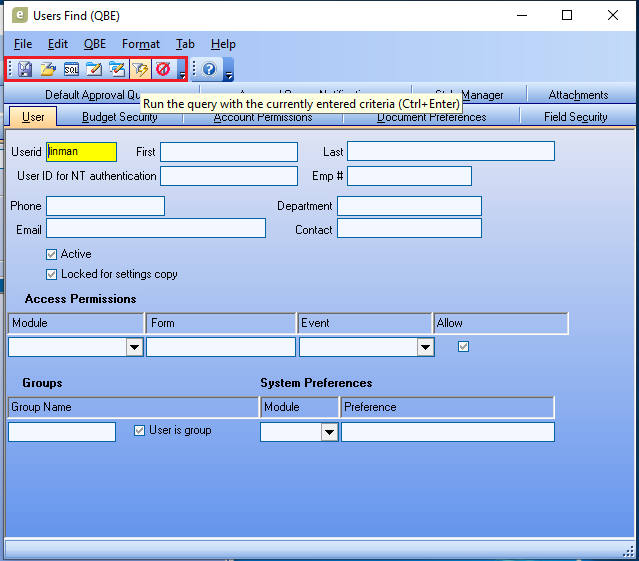639x561 pixels.
Task: Expand the System Preferences Module dropdown
Action: point(329,432)
